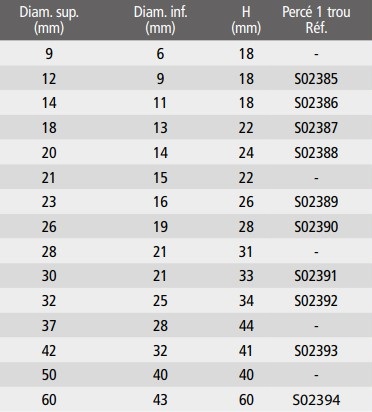Click reference S02389
This screenshot has height=412, width=372.
point(316,202)
